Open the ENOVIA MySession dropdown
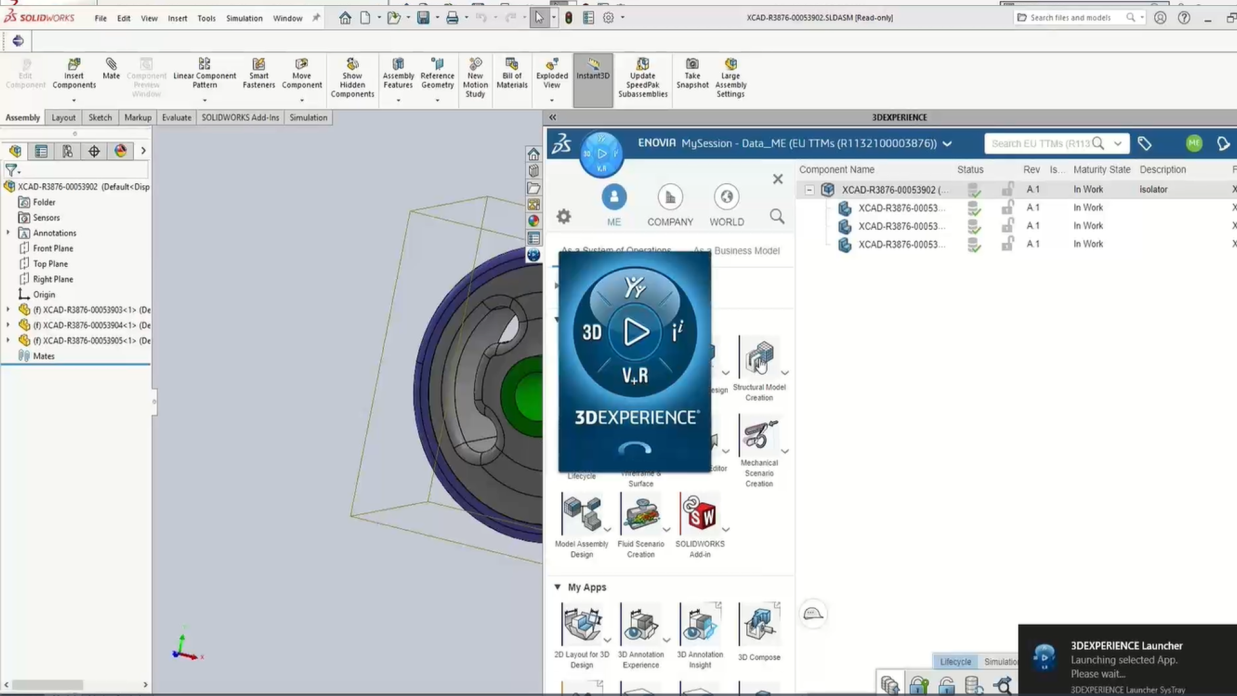 tap(946, 143)
